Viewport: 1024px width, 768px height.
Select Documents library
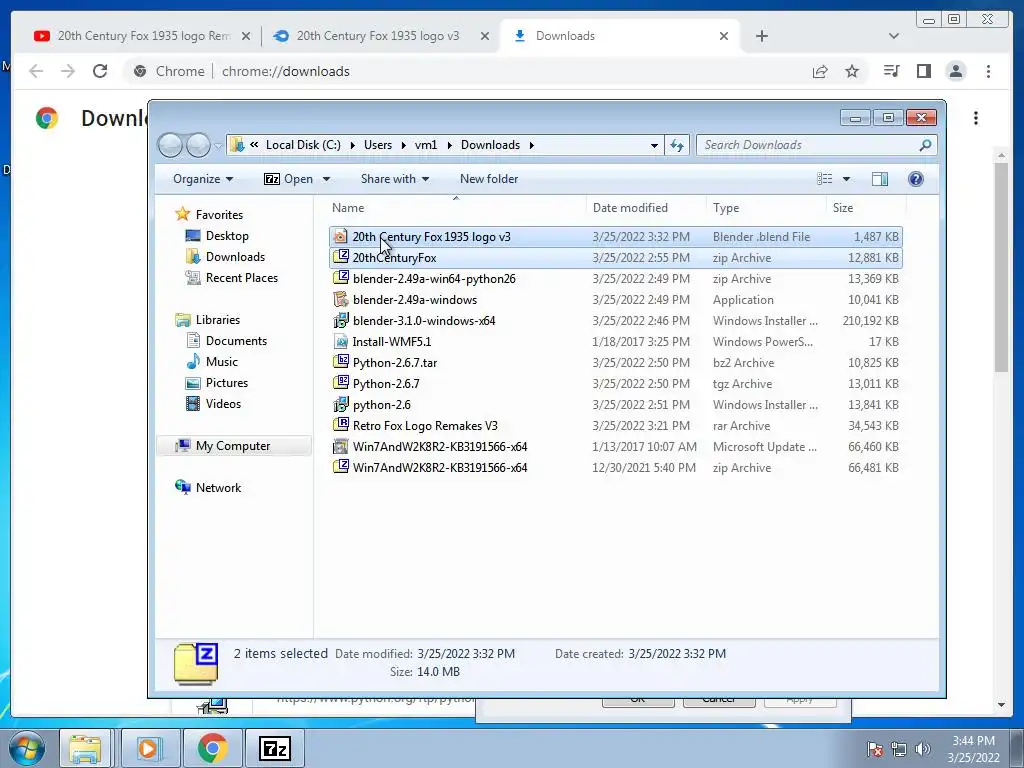point(236,341)
